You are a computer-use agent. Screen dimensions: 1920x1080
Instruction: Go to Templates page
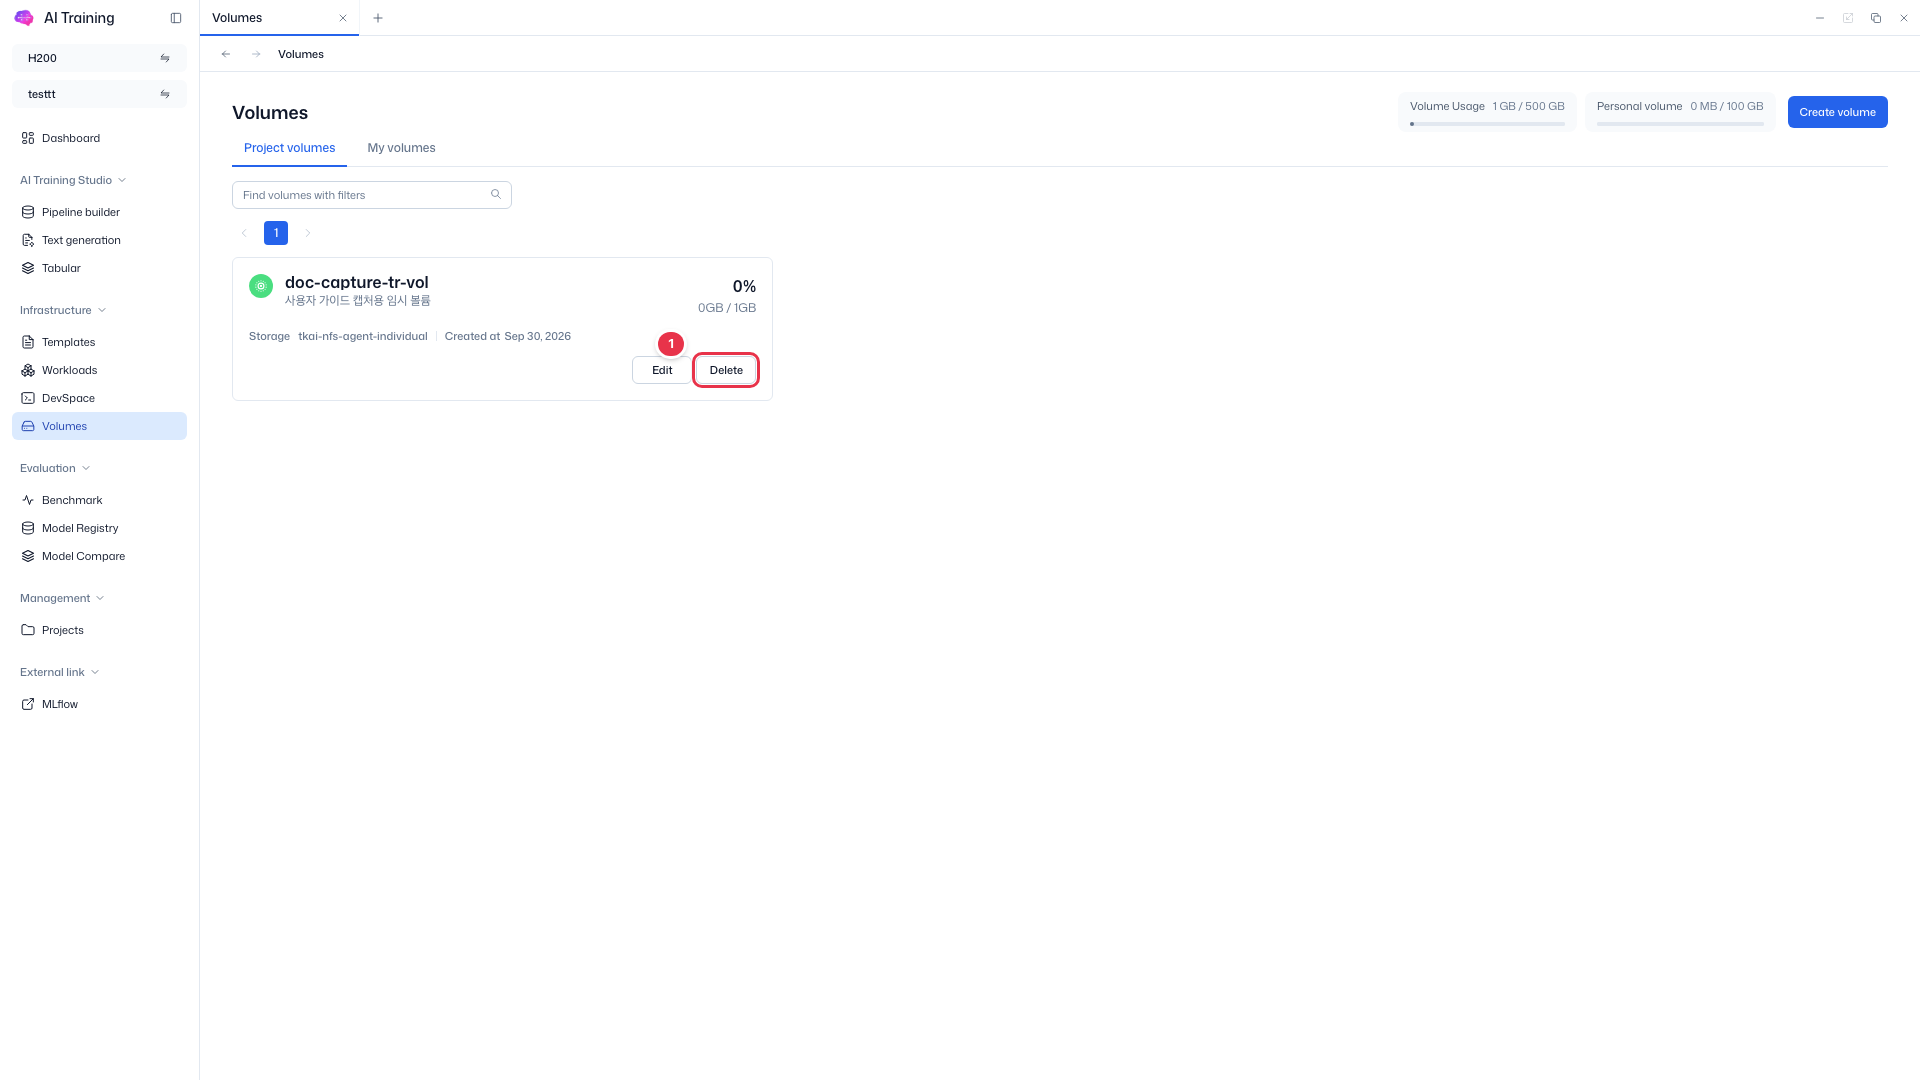click(99, 342)
